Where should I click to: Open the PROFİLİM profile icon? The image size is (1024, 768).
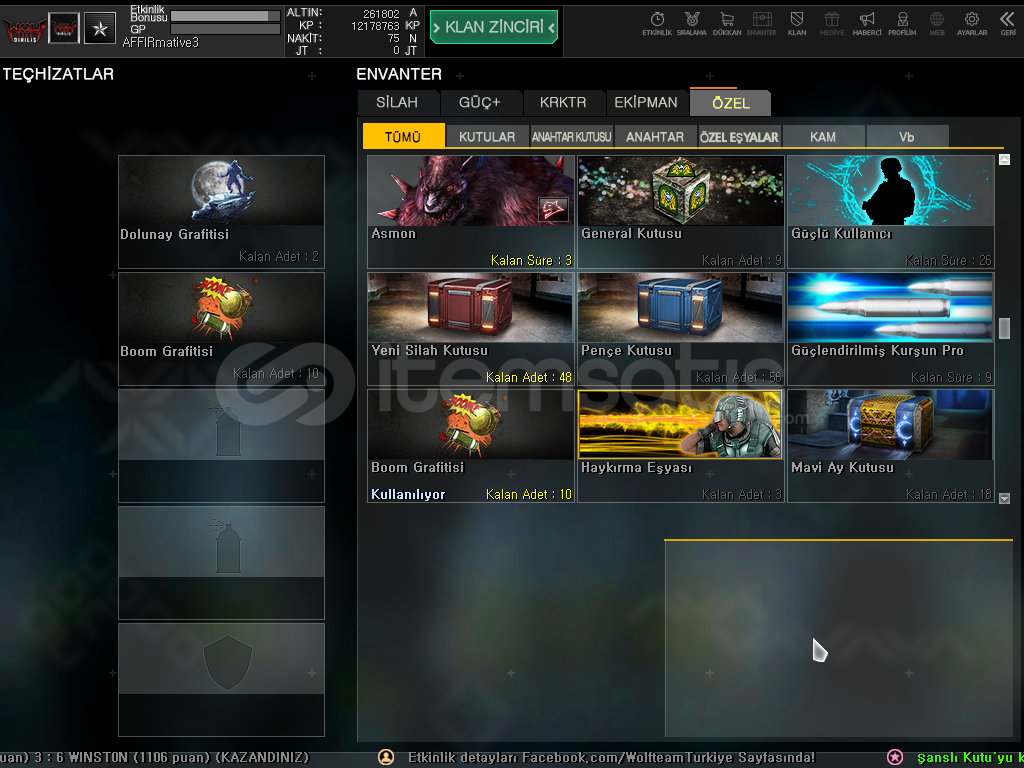(x=902, y=24)
